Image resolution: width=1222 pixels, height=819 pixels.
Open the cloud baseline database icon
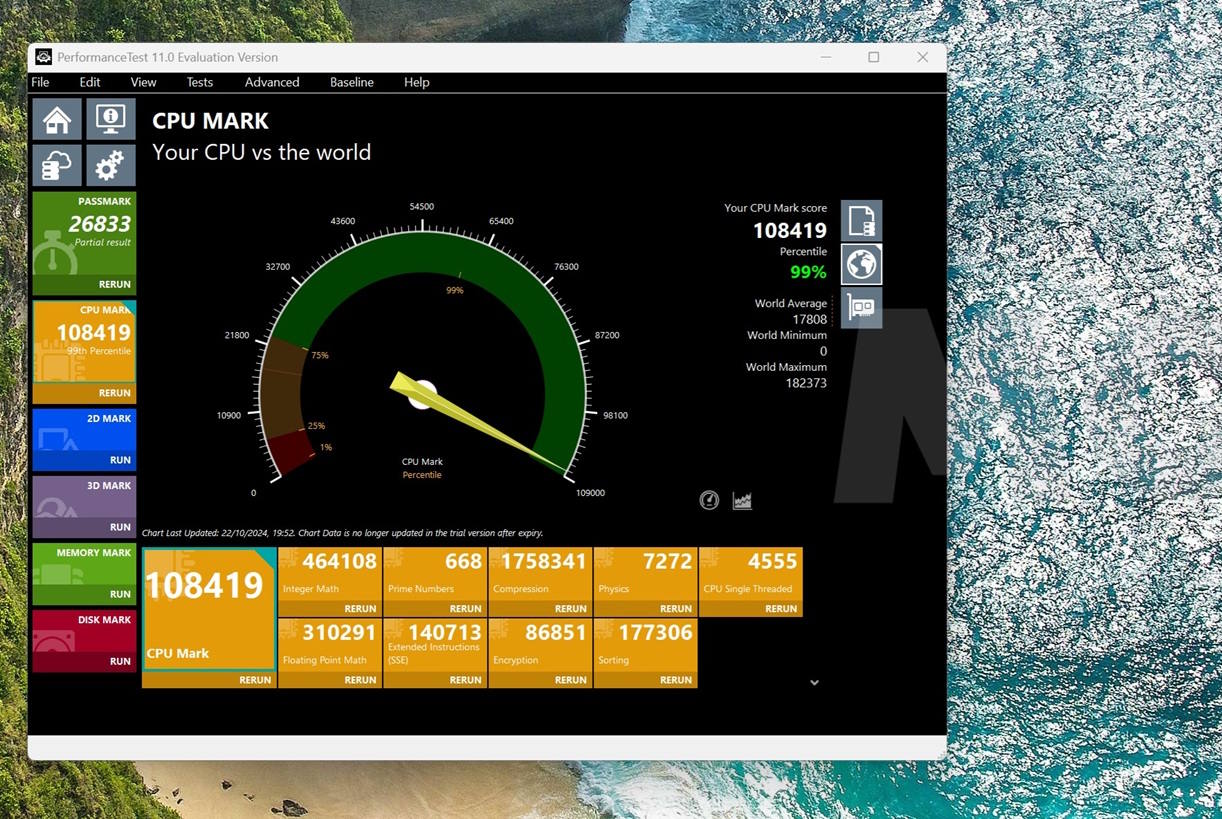[57, 166]
